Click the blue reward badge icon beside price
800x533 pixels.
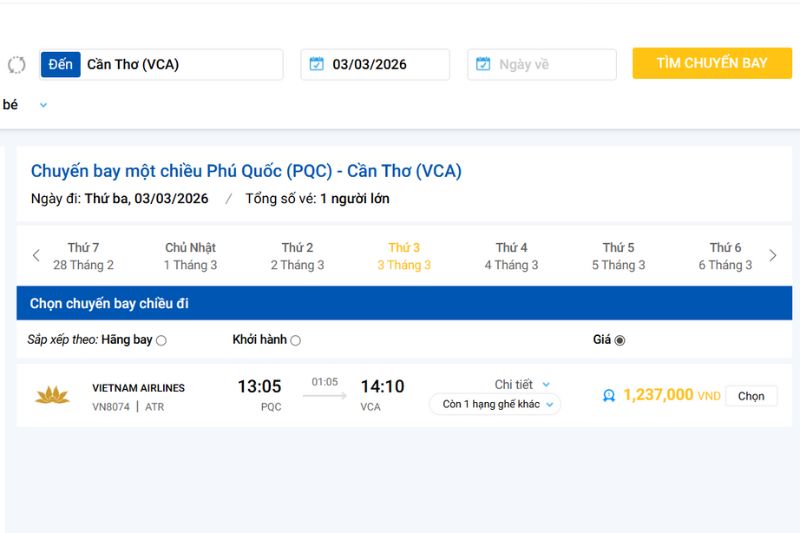(609, 395)
